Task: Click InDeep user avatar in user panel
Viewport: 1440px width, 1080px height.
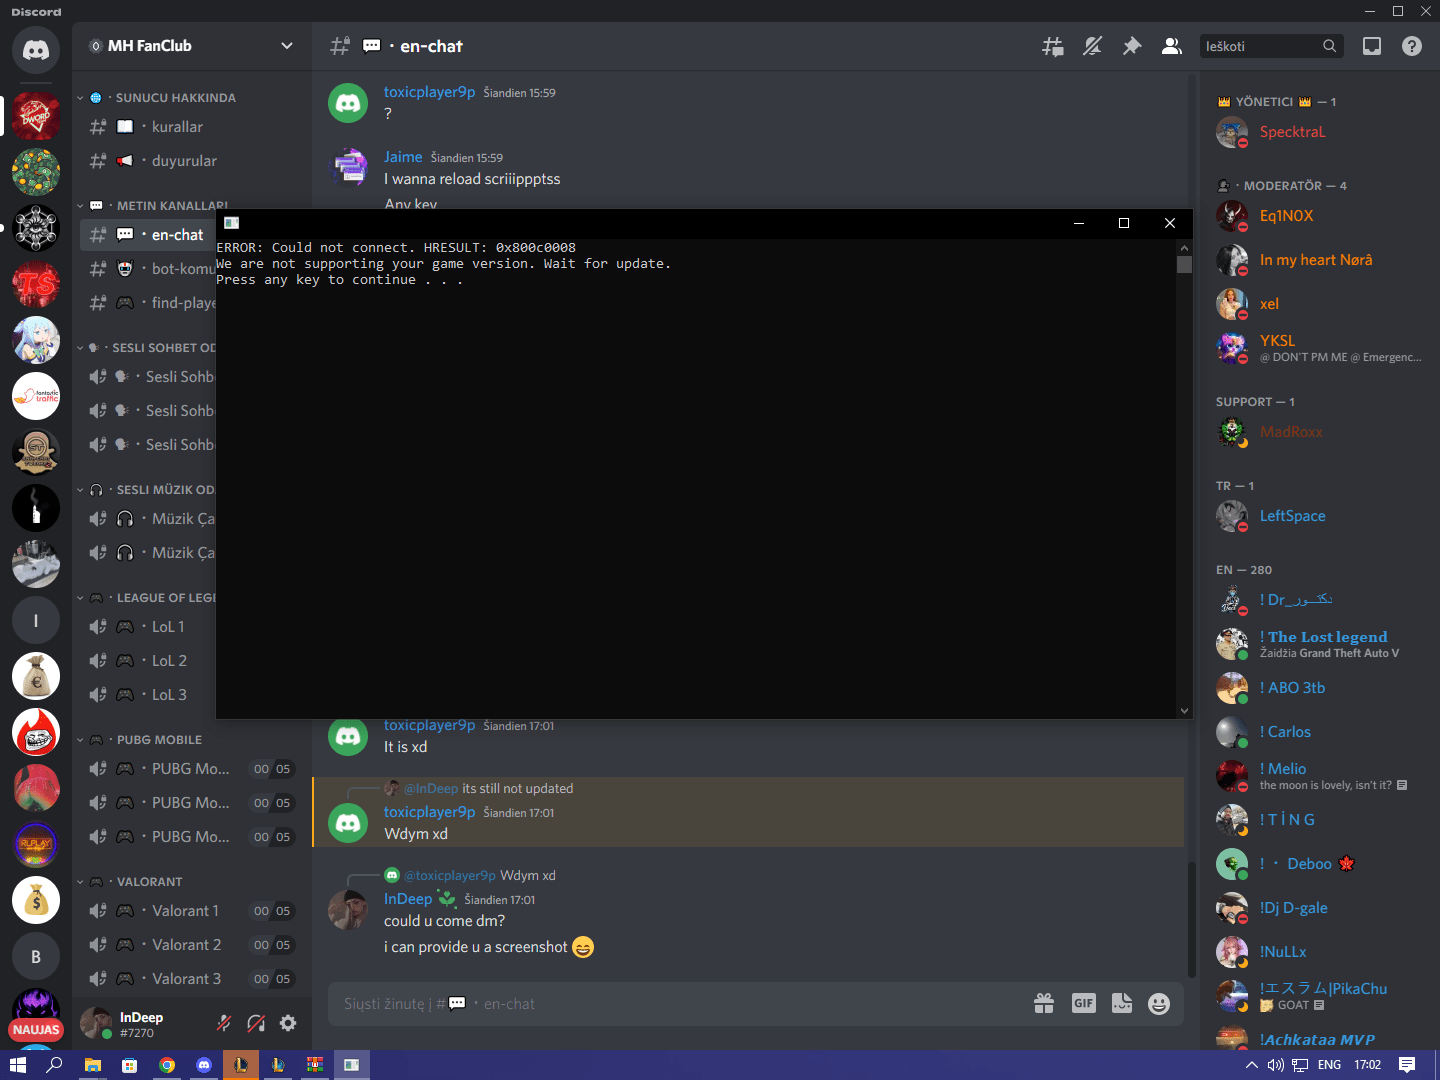Action: [x=96, y=1023]
